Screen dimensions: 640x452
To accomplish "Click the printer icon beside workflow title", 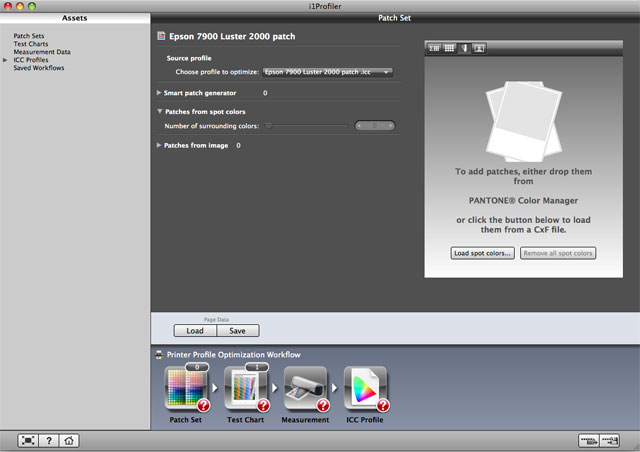I will click(x=159, y=355).
